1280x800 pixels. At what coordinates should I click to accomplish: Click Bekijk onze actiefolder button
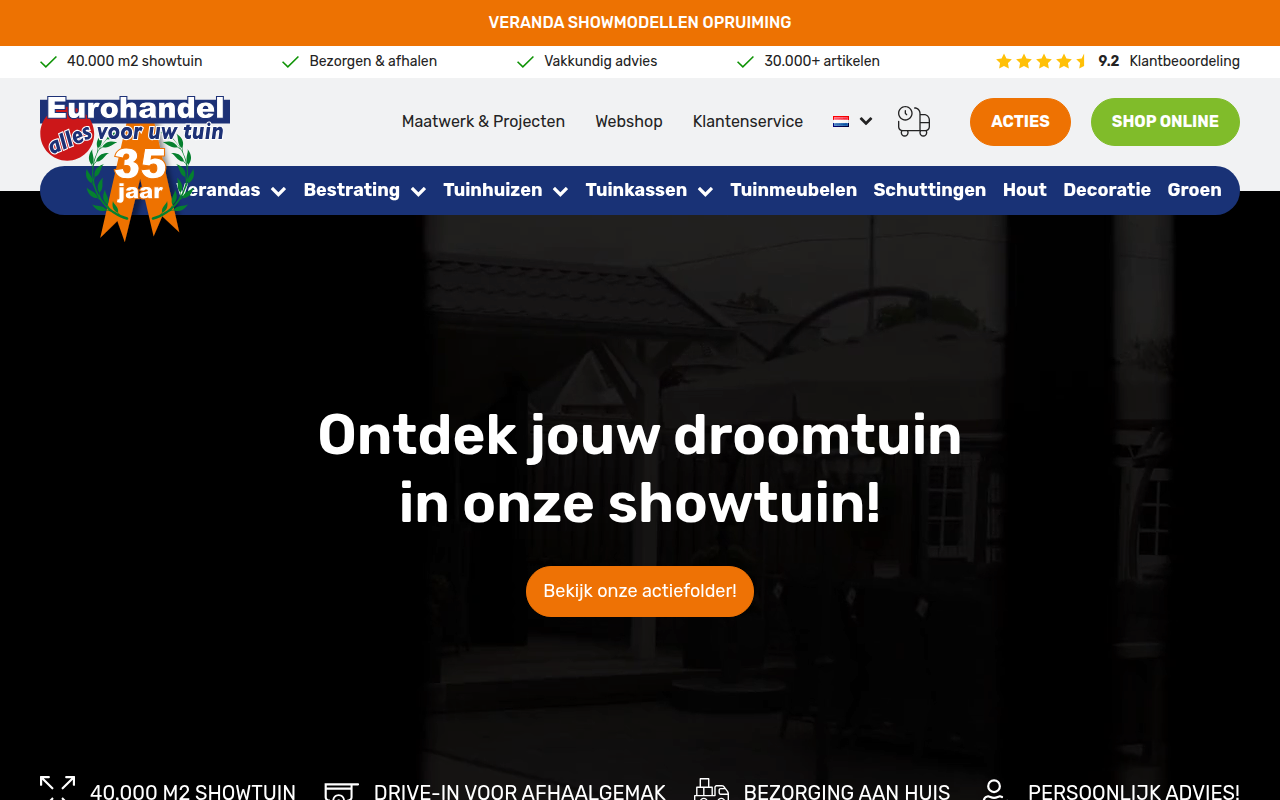[x=640, y=591]
